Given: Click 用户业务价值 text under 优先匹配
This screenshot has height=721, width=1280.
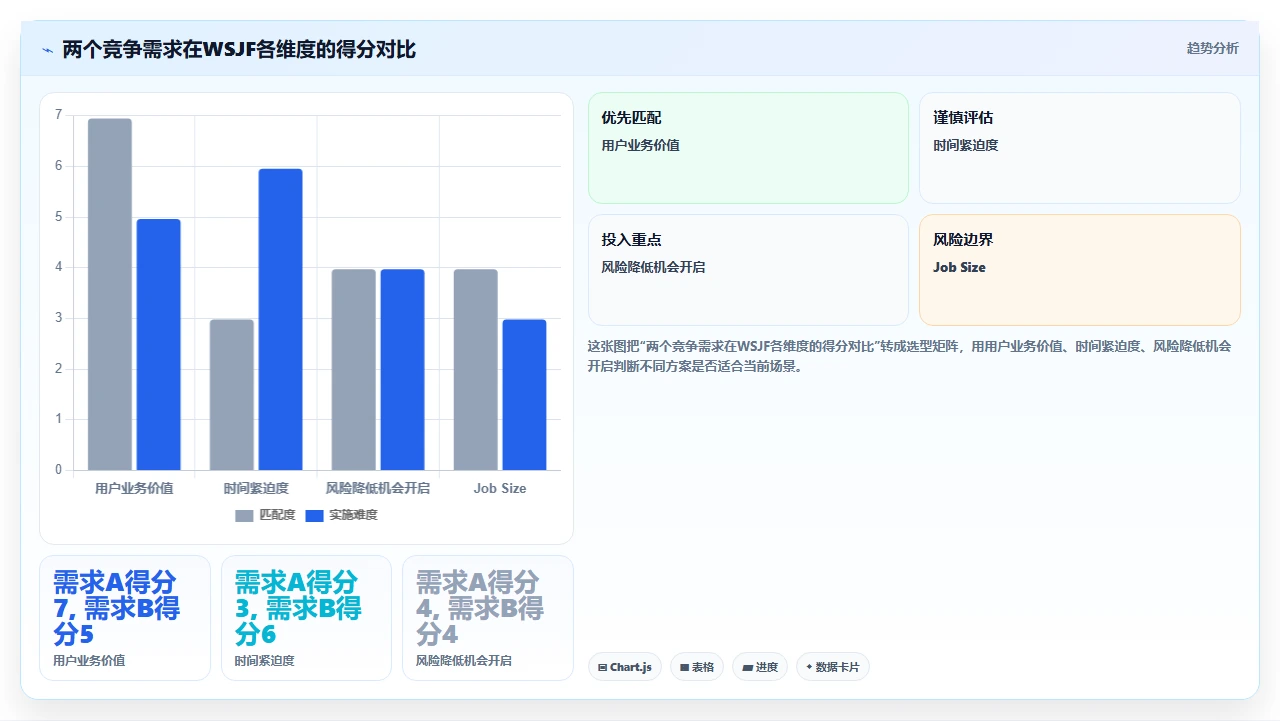Looking at the screenshot, I should (x=641, y=145).
